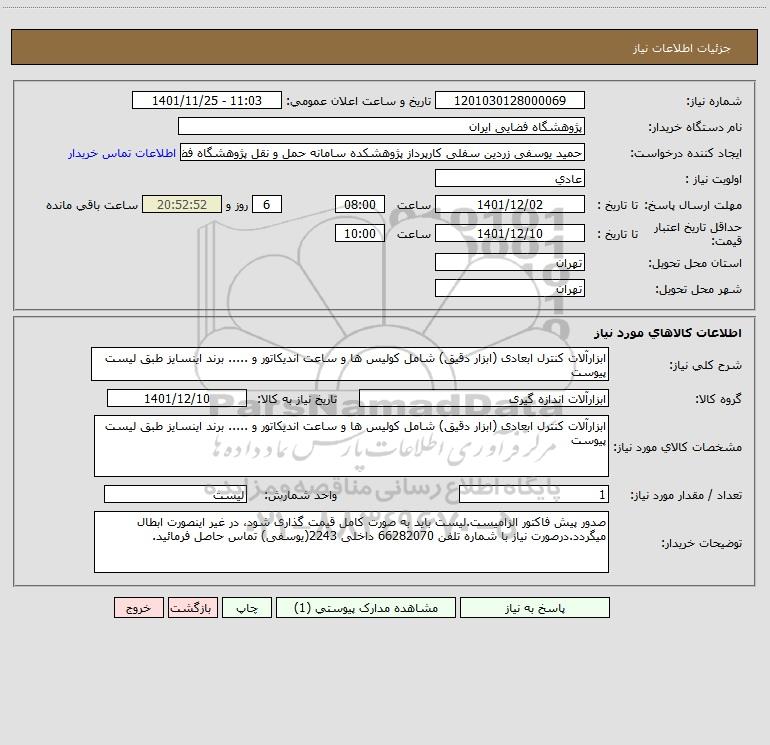Viewport: 770px width, 745px height.
Task: Click the quantity field showing 1
Action: click(534, 495)
